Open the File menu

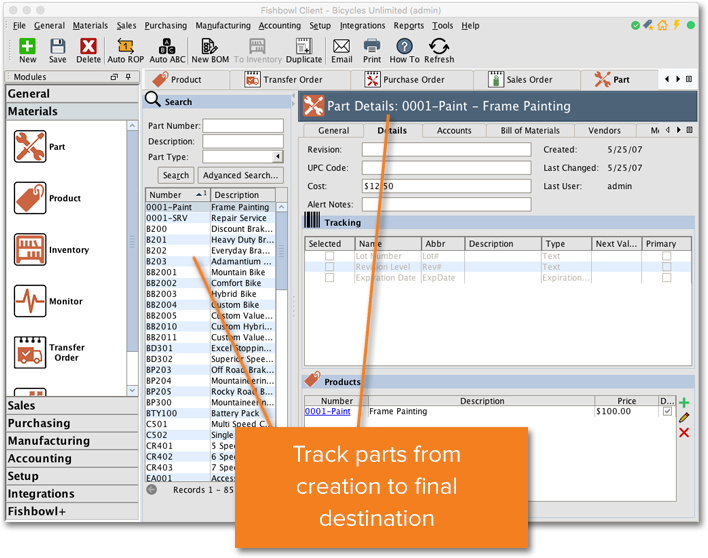pos(19,25)
